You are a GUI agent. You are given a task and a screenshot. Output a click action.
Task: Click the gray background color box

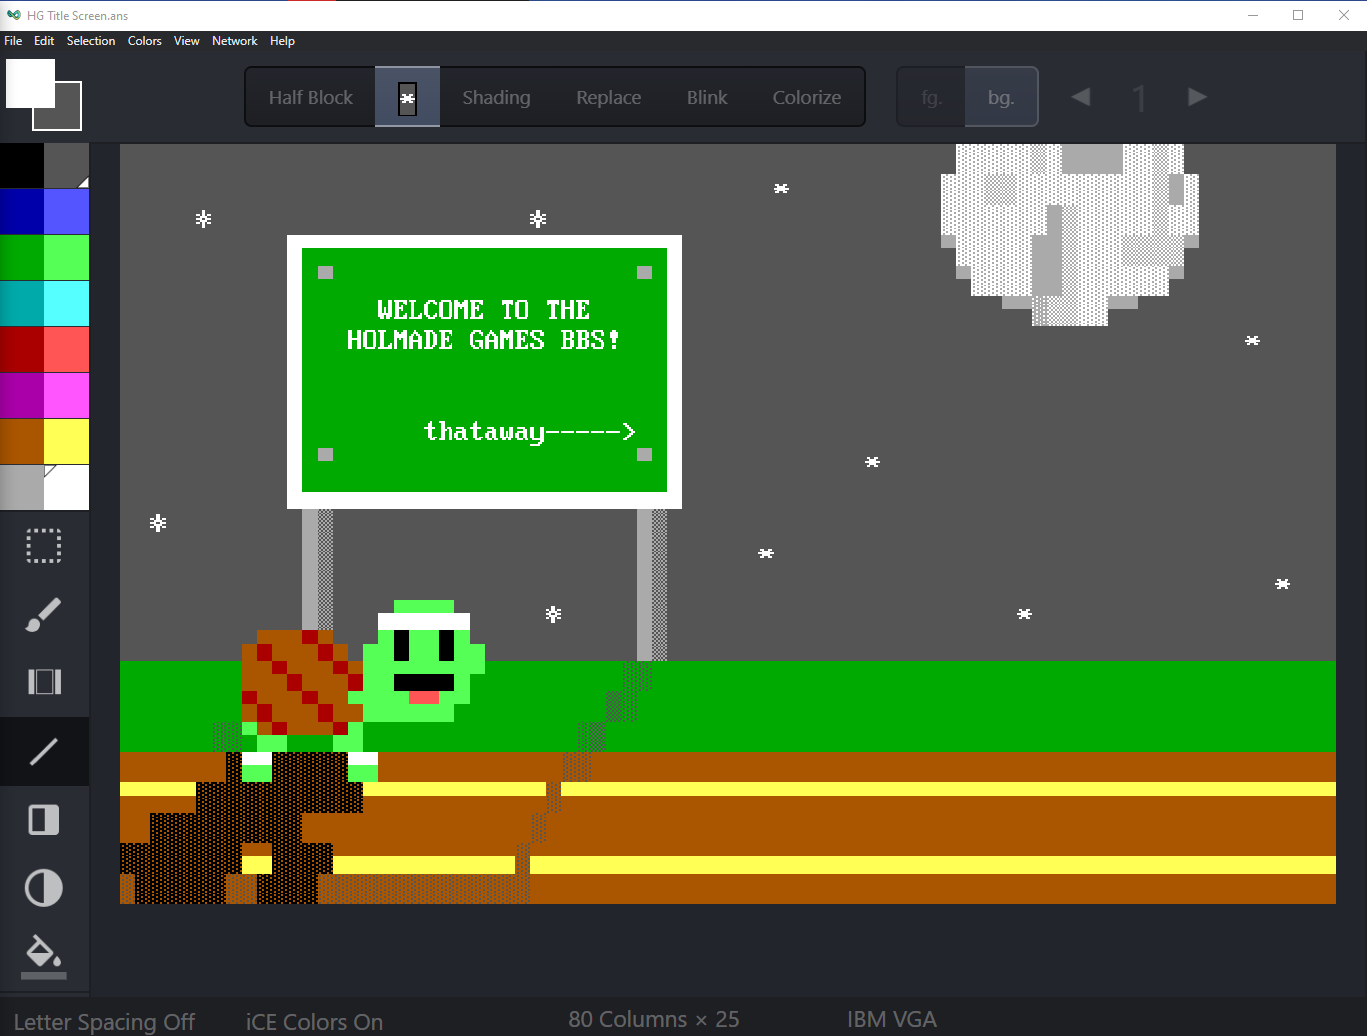pyautogui.click(x=68, y=117)
